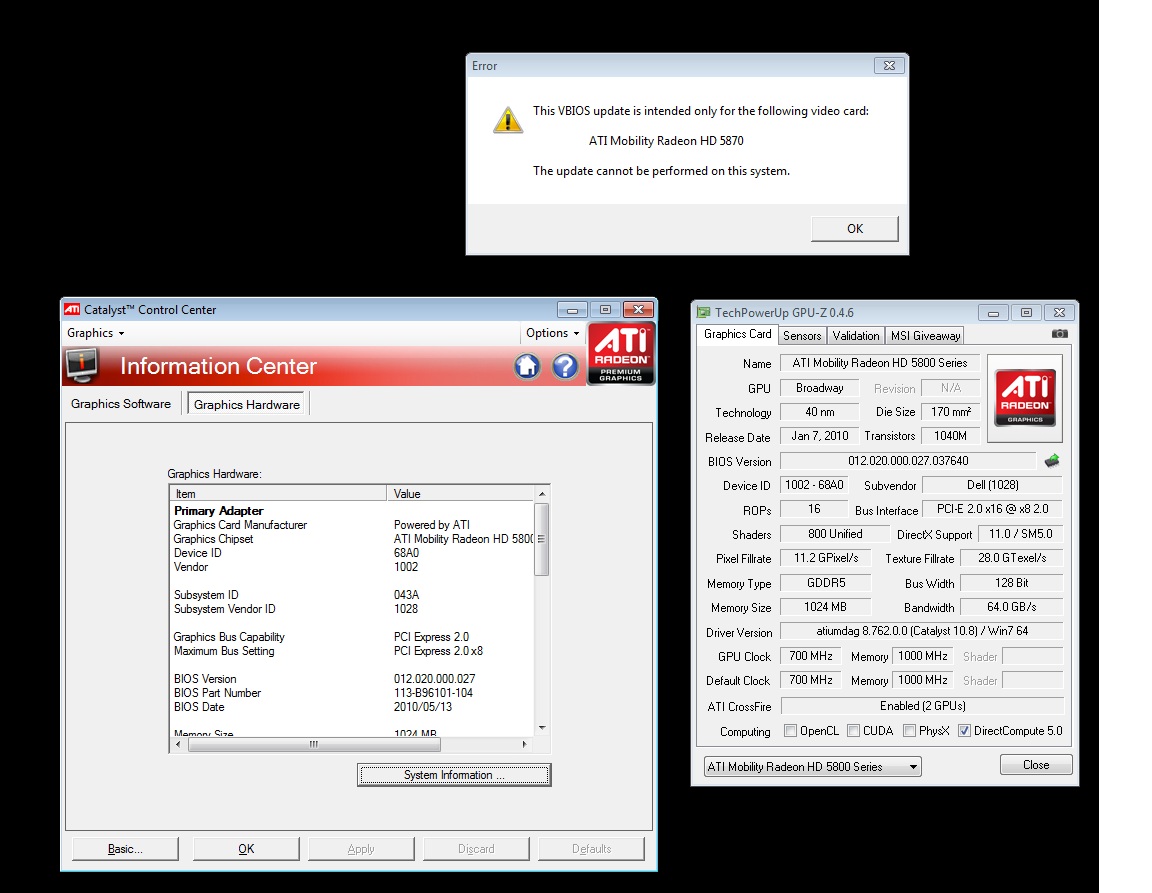This screenshot has height=893, width=1152.
Task: Toggle the CUDA checkbox
Action: 854,731
